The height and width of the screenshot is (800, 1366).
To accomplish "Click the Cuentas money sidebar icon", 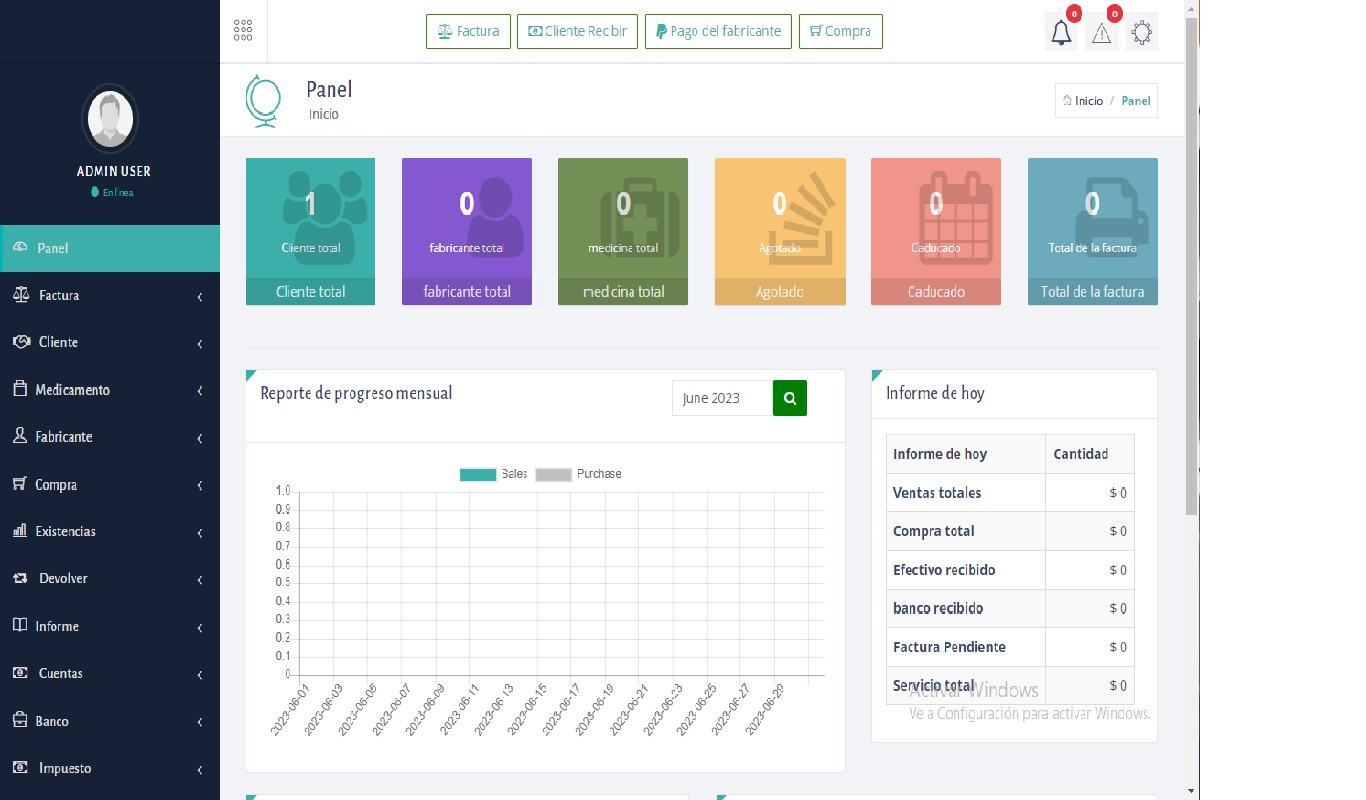I will pyautogui.click(x=20, y=673).
